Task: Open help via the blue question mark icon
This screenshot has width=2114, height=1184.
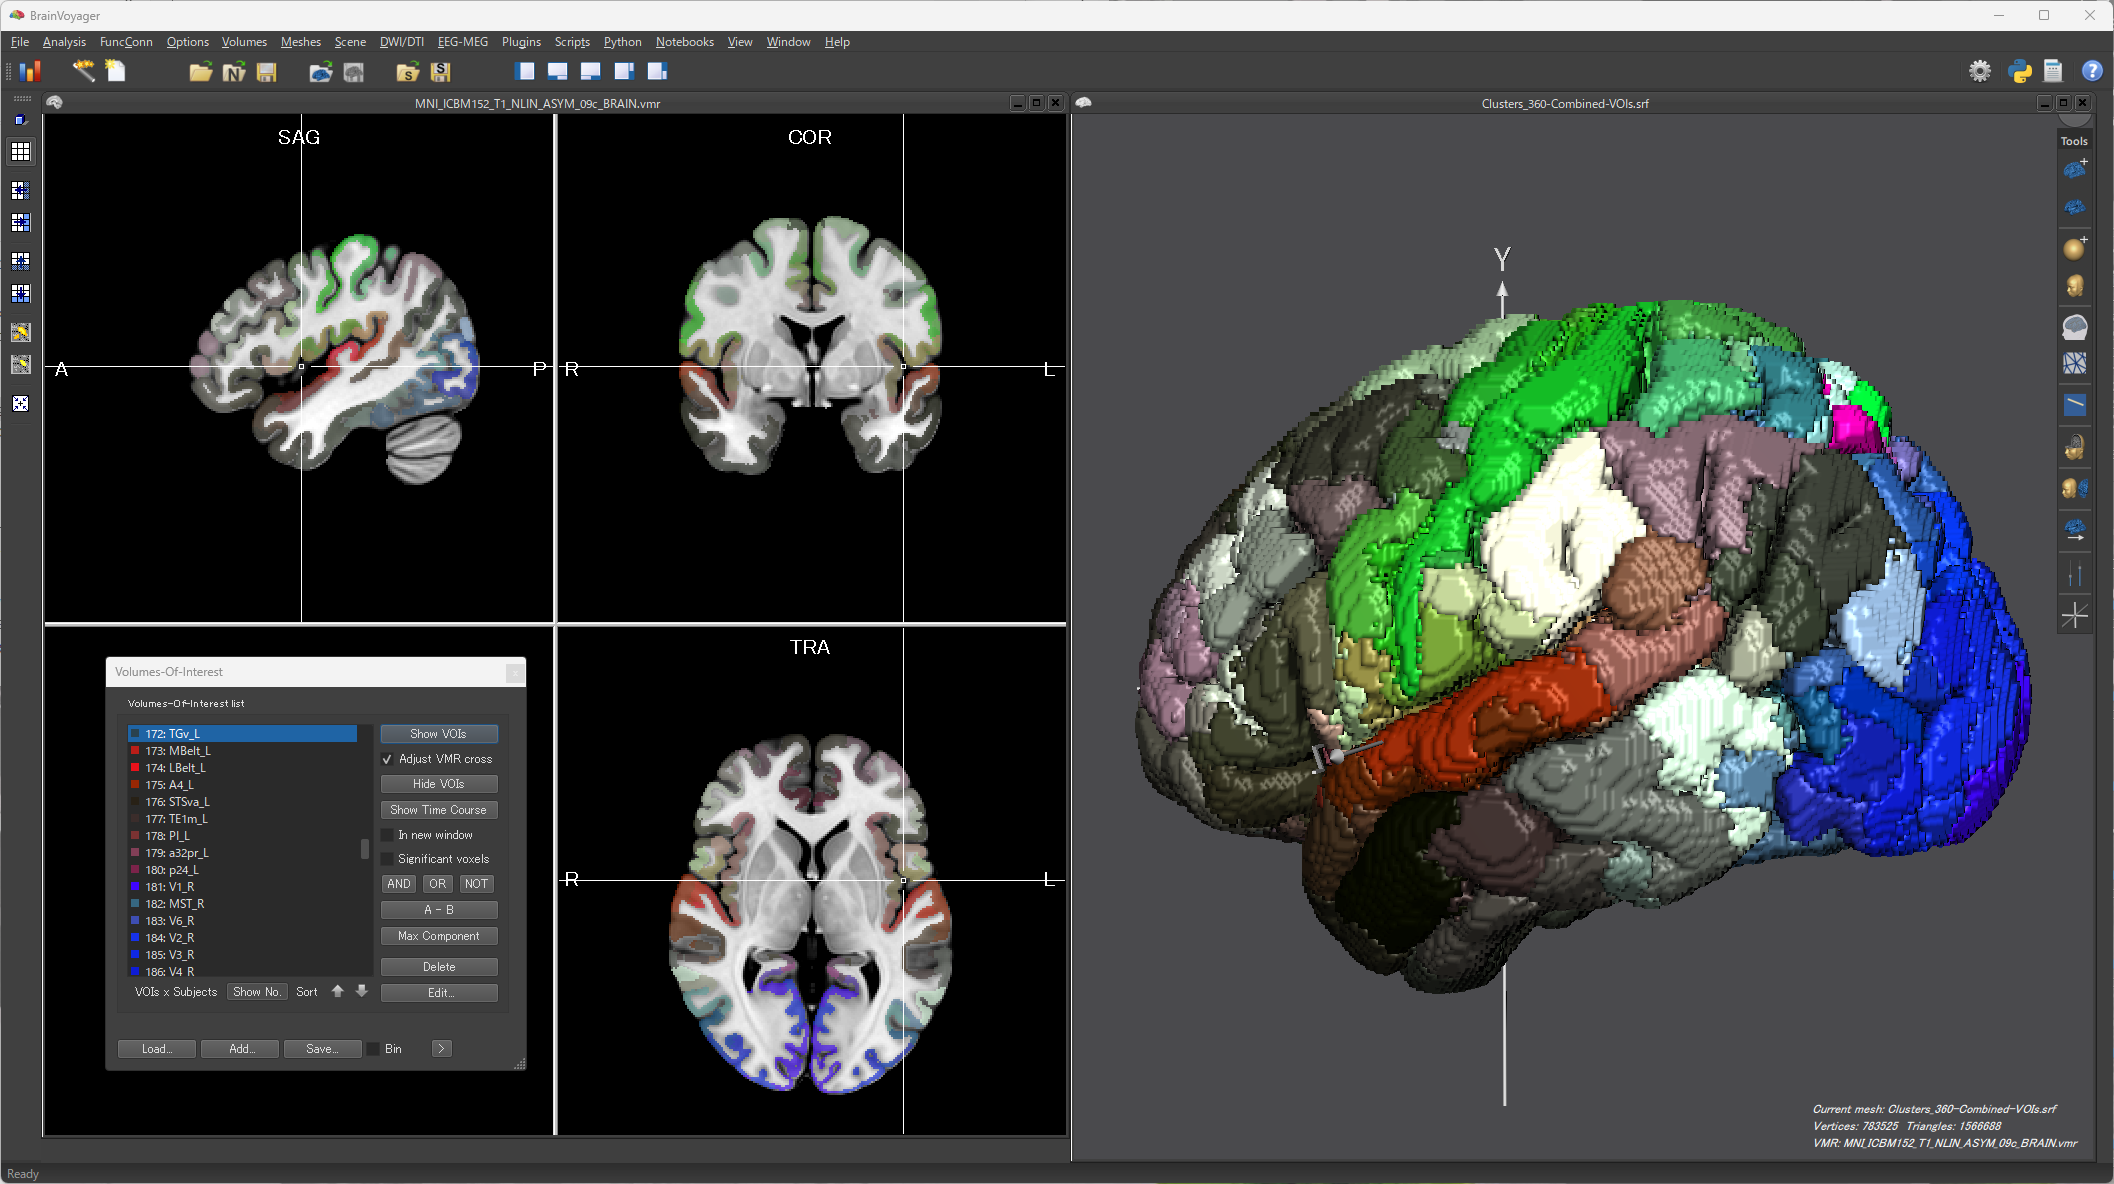Action: [x=2091, y=71]
